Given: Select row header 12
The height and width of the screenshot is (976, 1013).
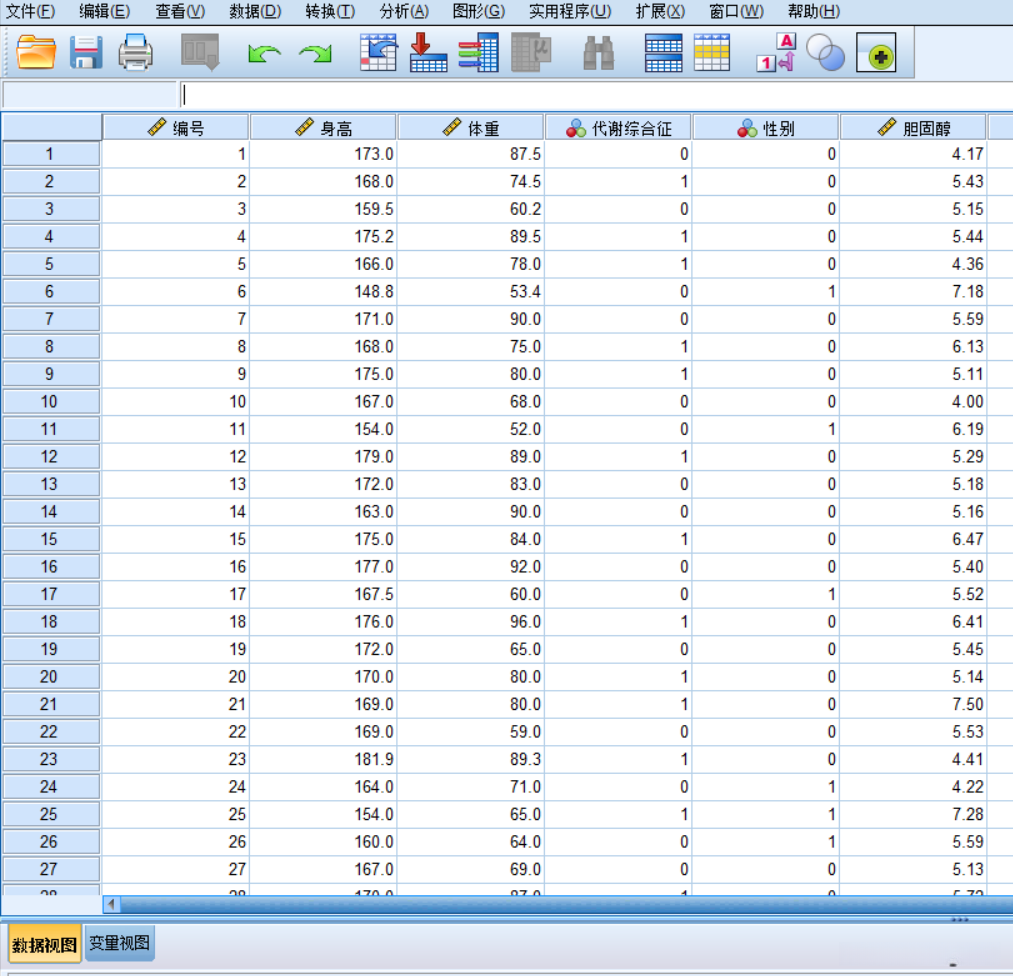Looking at the screenshot, I should coord(51,457).
